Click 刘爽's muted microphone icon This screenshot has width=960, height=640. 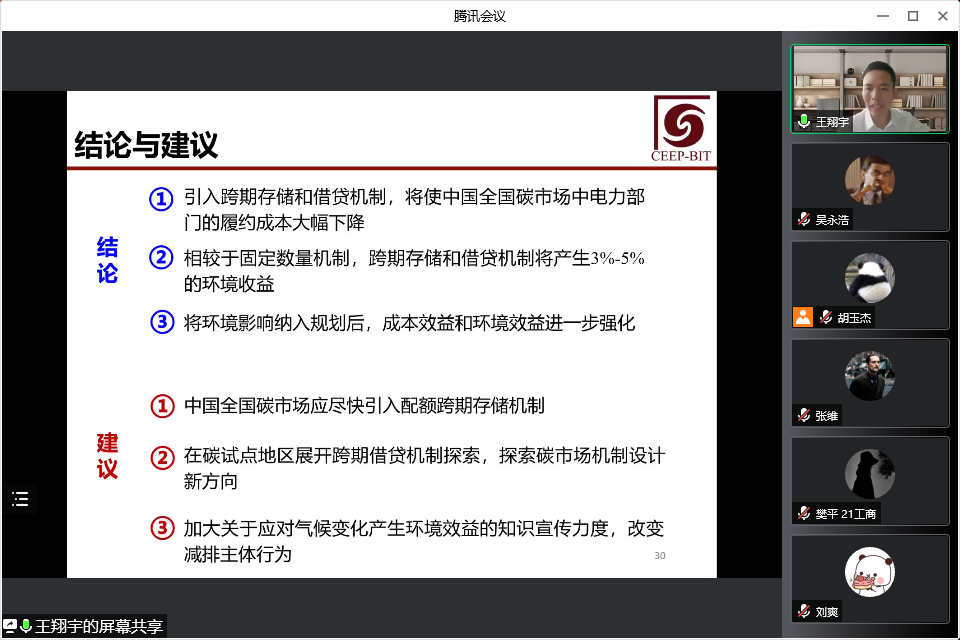click(803, 612)
